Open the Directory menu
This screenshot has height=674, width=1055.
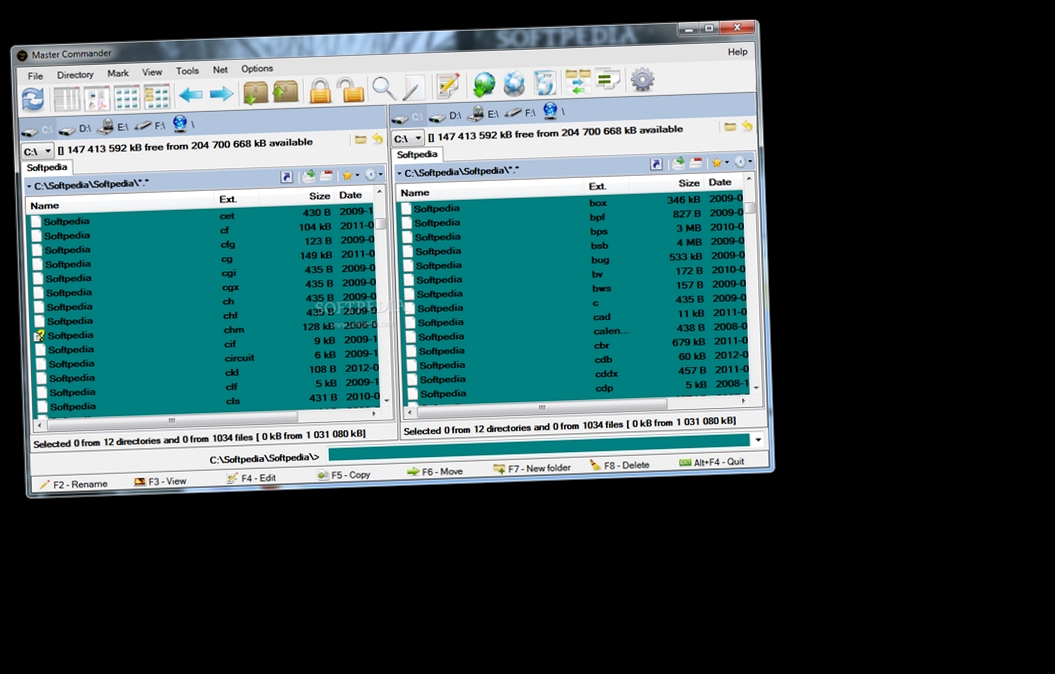[75, 75]
